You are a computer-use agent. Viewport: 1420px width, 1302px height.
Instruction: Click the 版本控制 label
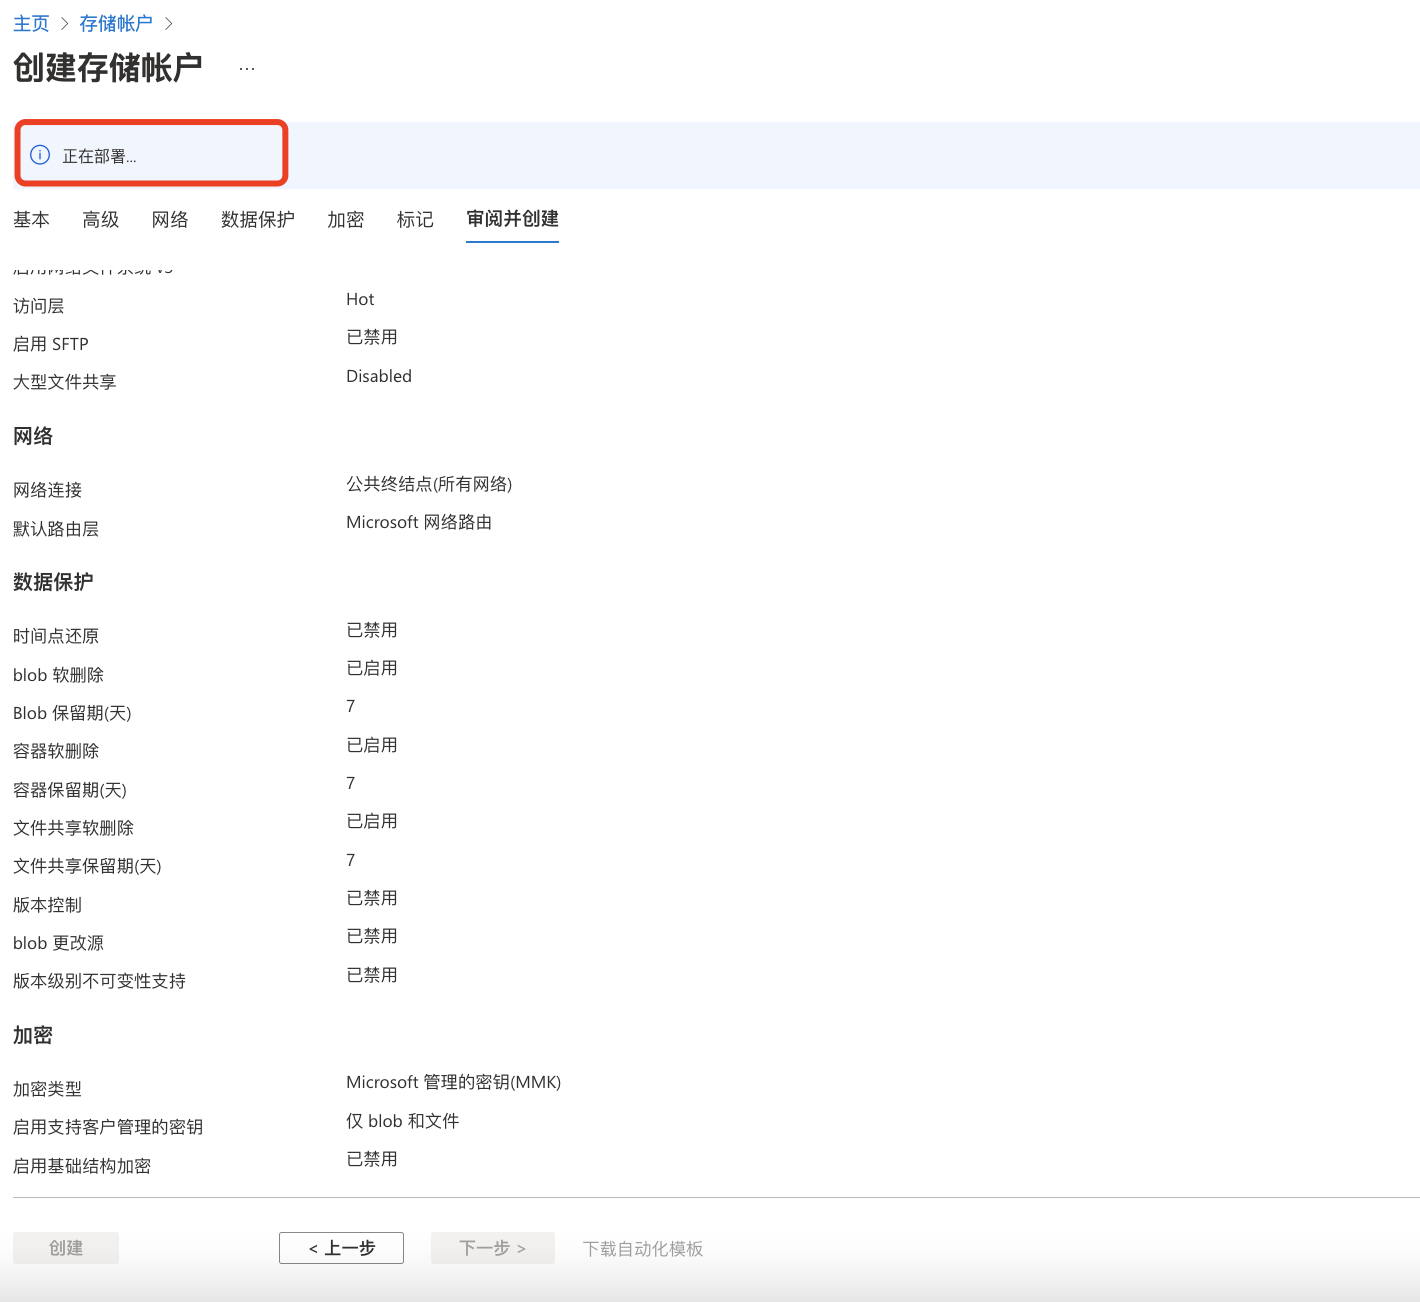click(x=48, y=905)
